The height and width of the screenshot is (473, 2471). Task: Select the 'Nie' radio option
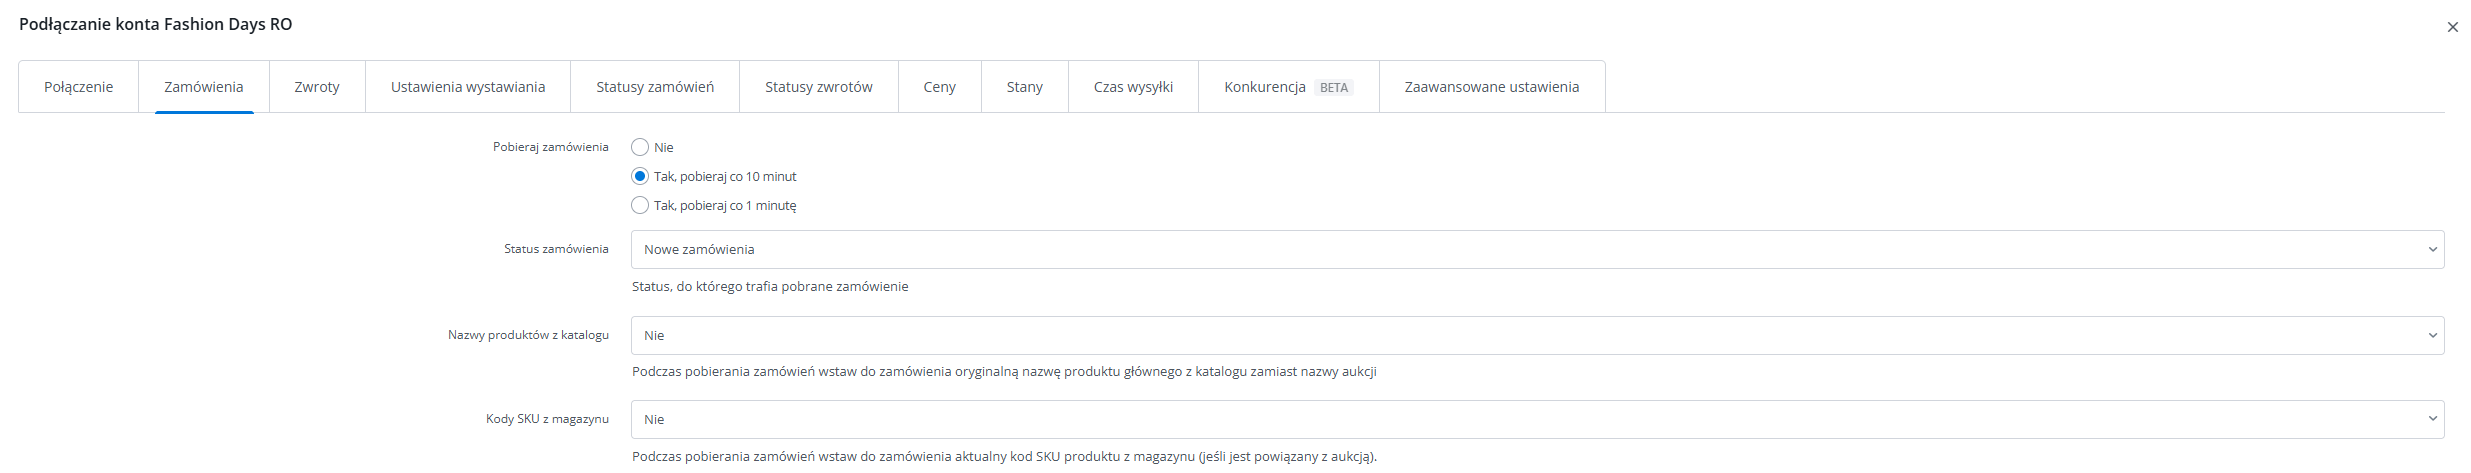640,147
